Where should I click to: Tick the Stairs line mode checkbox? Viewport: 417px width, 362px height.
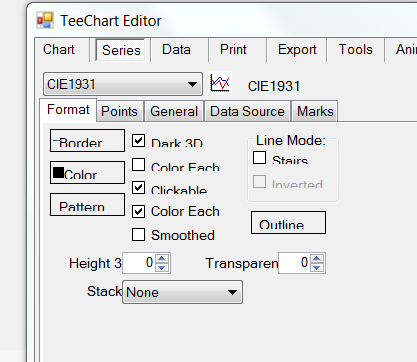click(x=259, y=158)
